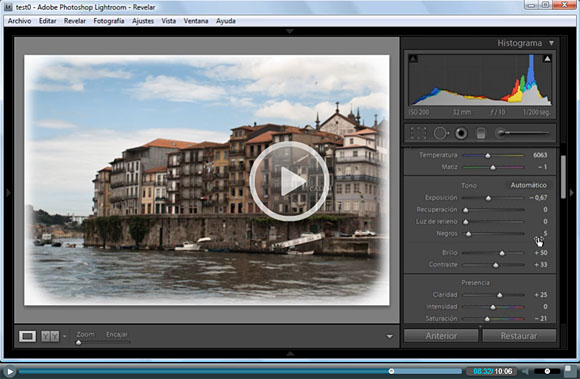Viewport: 580px width, 379px height.
Task: Show the bottom filmstrip panel
Action: pyautogui.click(x=290, y=354)
